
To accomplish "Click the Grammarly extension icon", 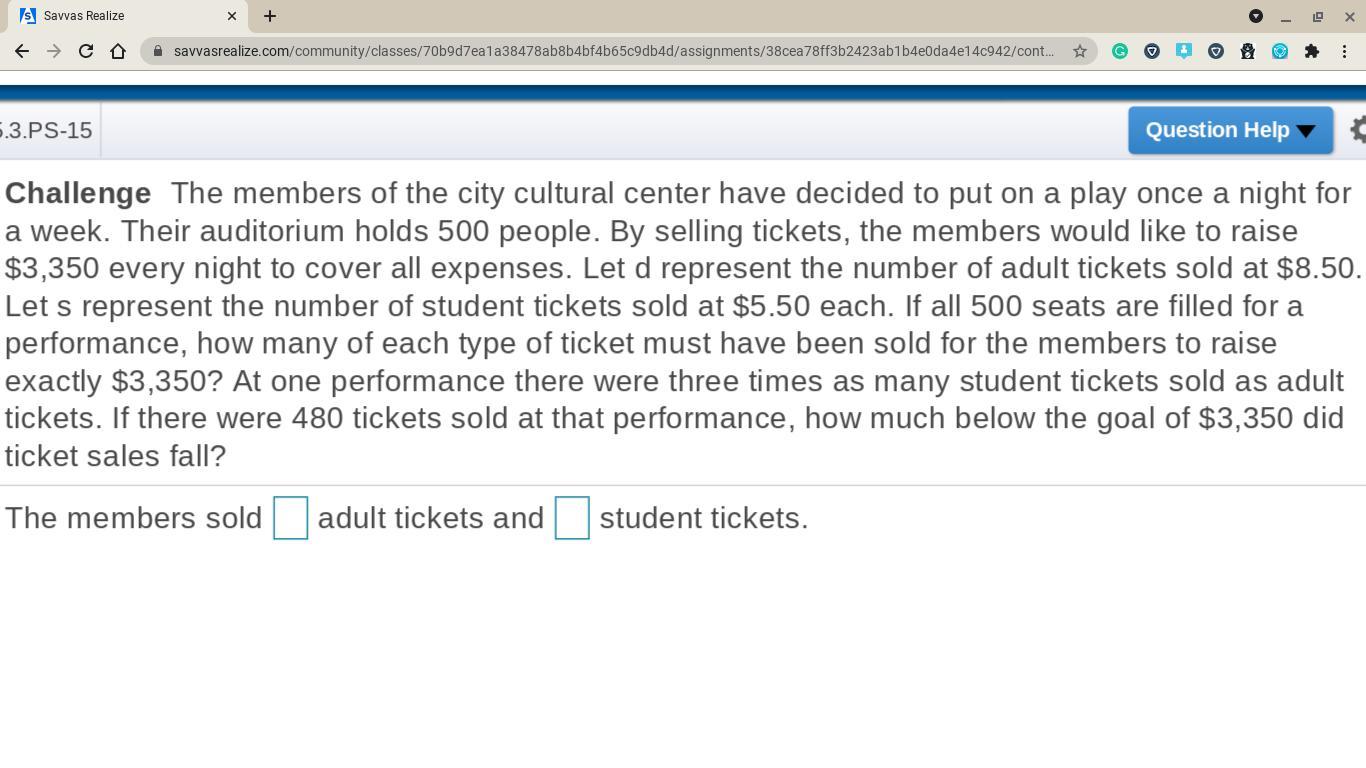I will [x=1120, y=51].
